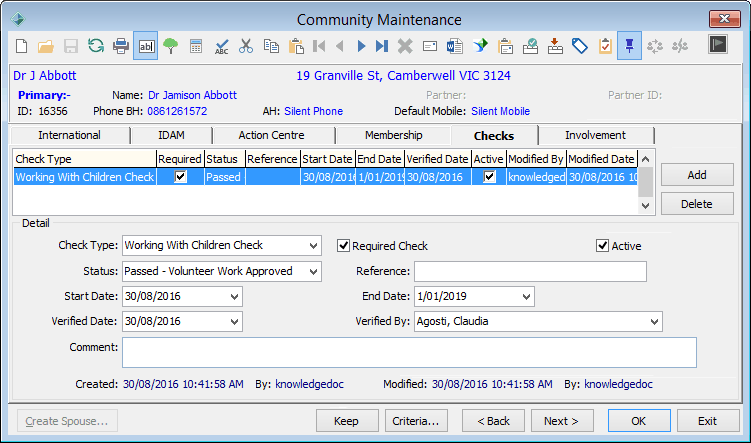
Task: Toggle the Active checkbox in Detail
Action: pos(602,246)
